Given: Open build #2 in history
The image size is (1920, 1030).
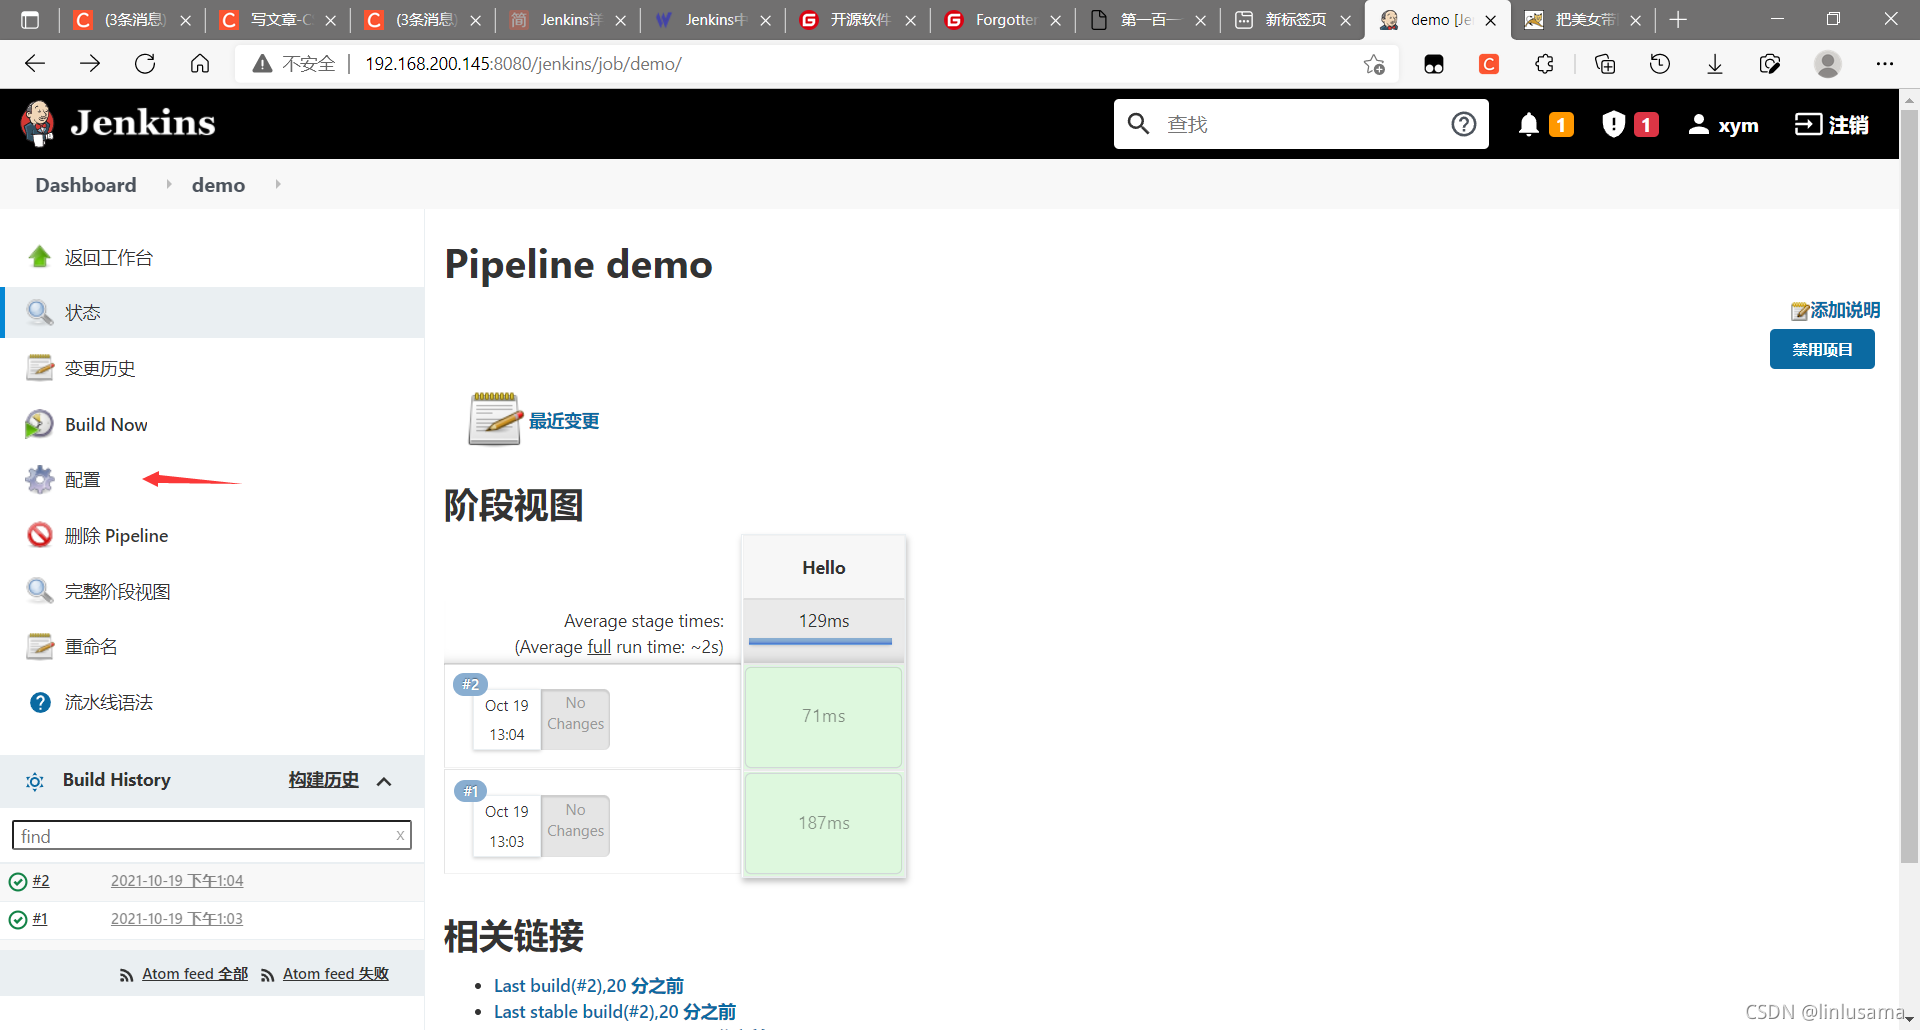Looking at the screenshot, I should coord(41,881).
